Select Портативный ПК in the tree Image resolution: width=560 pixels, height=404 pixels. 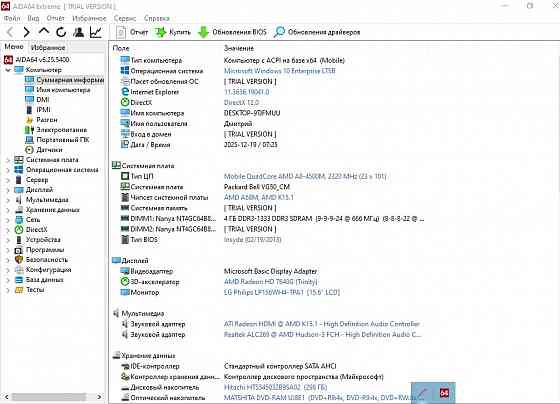pos(57,140)
